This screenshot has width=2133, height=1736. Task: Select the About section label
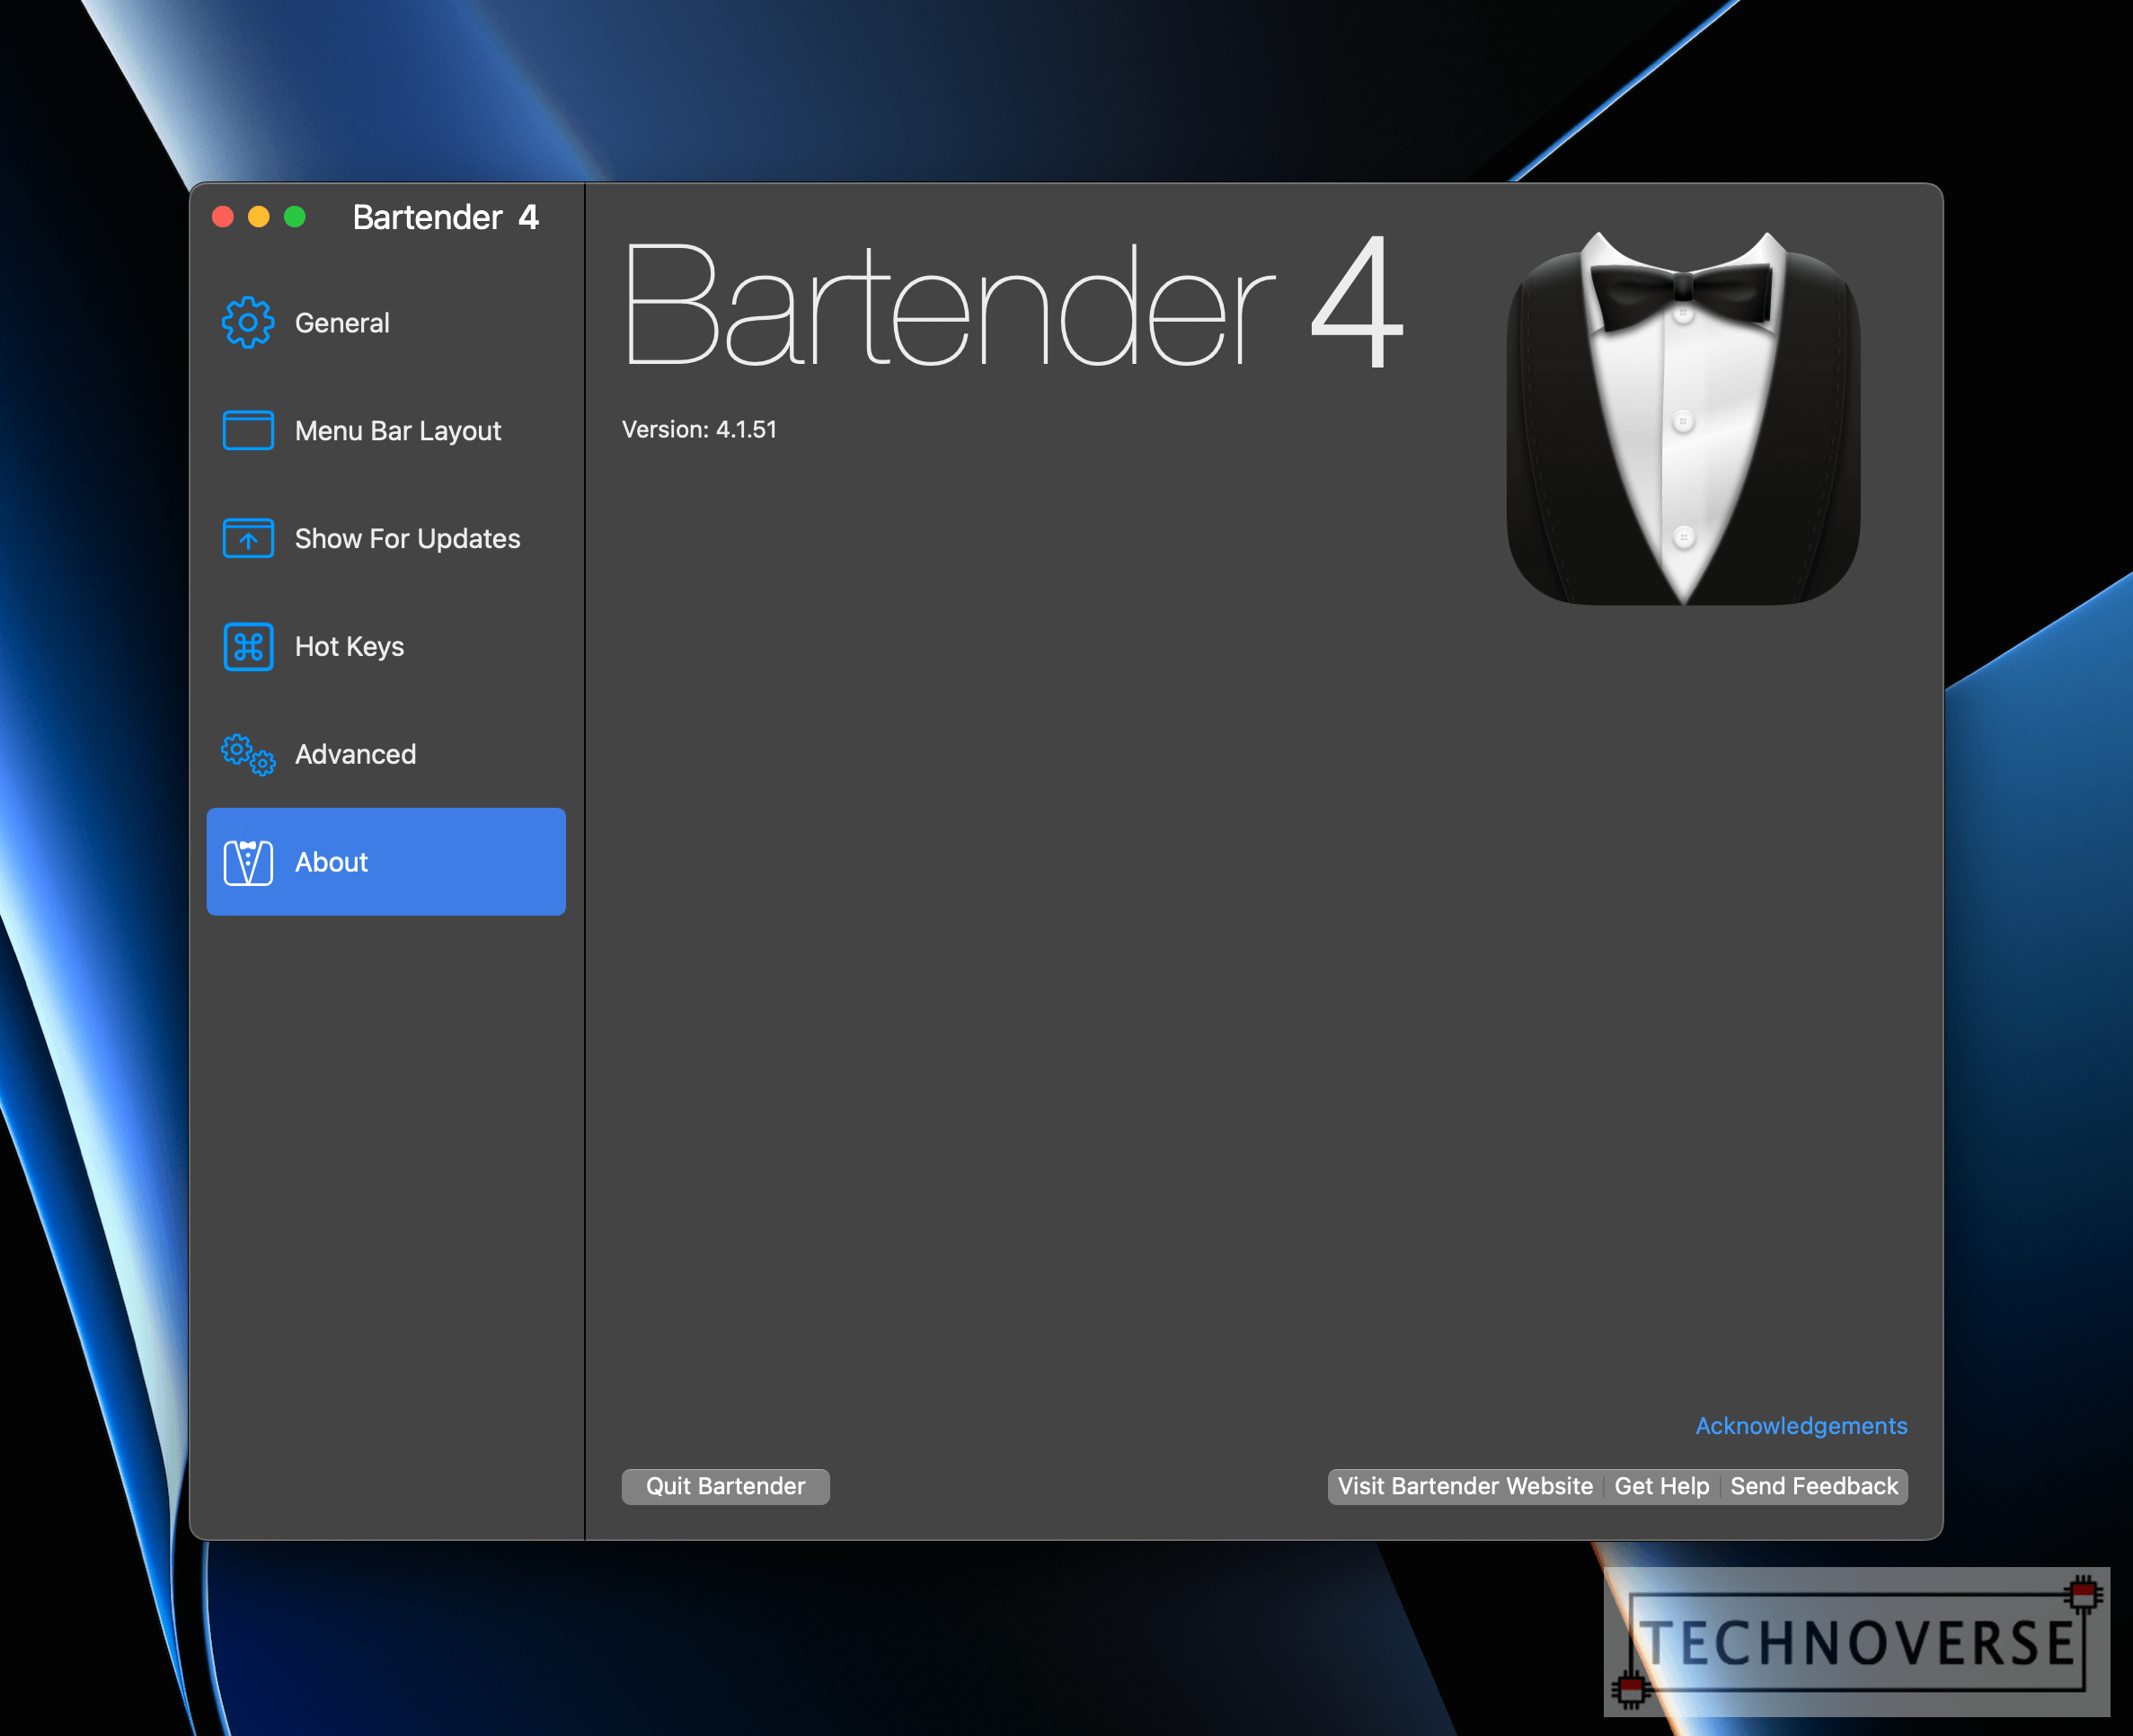(x=331, y=862)
